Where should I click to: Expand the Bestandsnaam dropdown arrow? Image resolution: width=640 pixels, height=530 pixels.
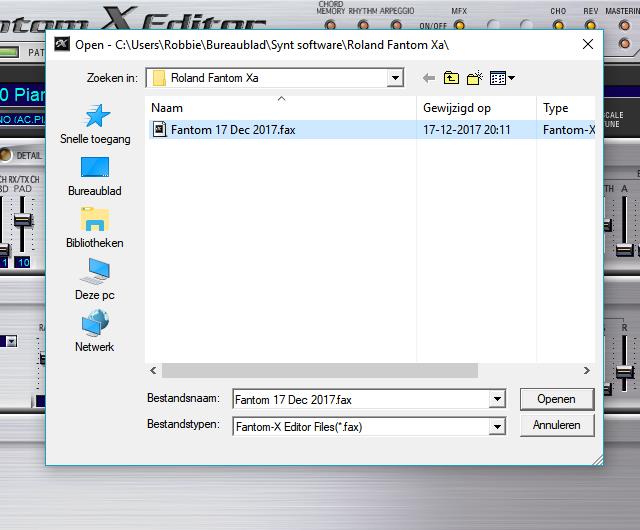[497, 399]
